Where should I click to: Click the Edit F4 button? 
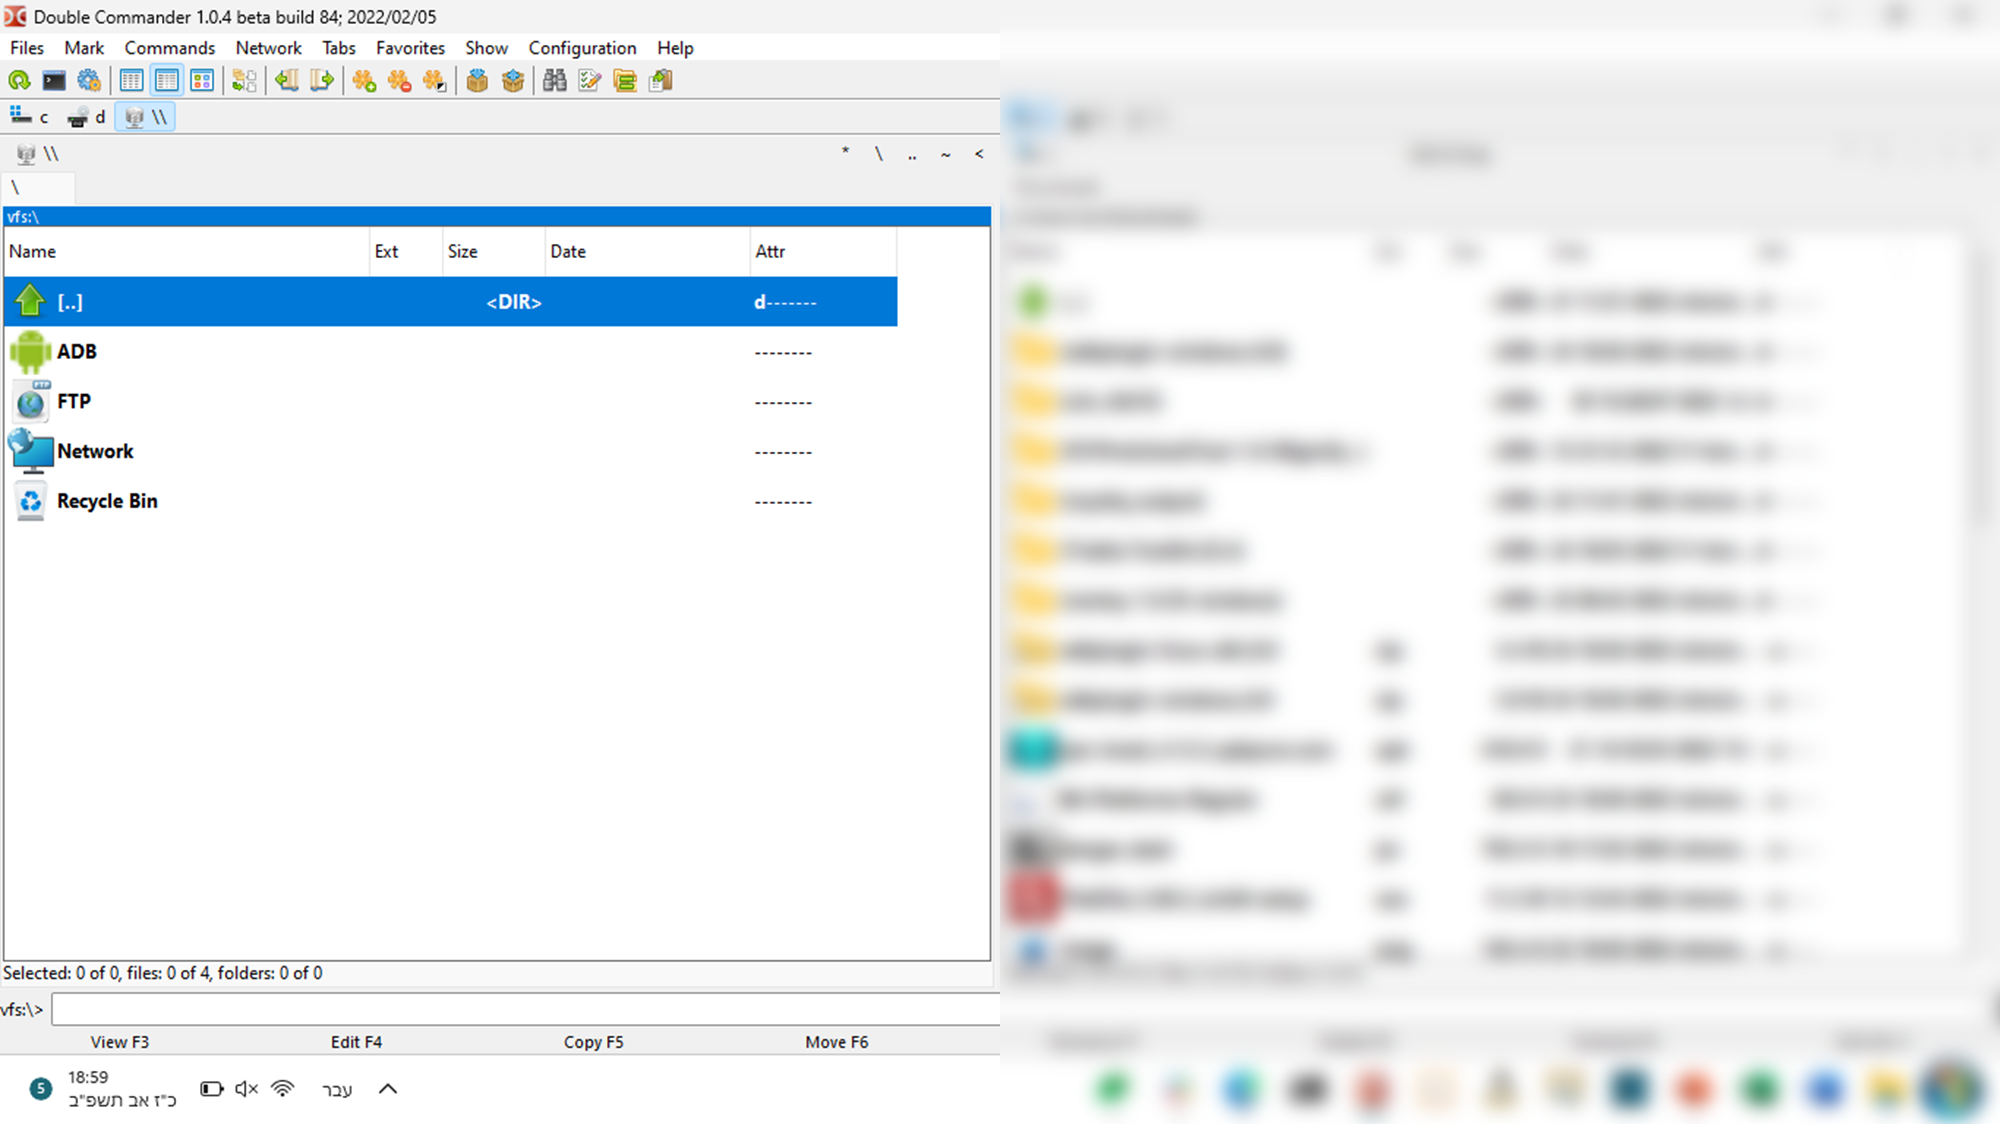[x=357, y=1042]
